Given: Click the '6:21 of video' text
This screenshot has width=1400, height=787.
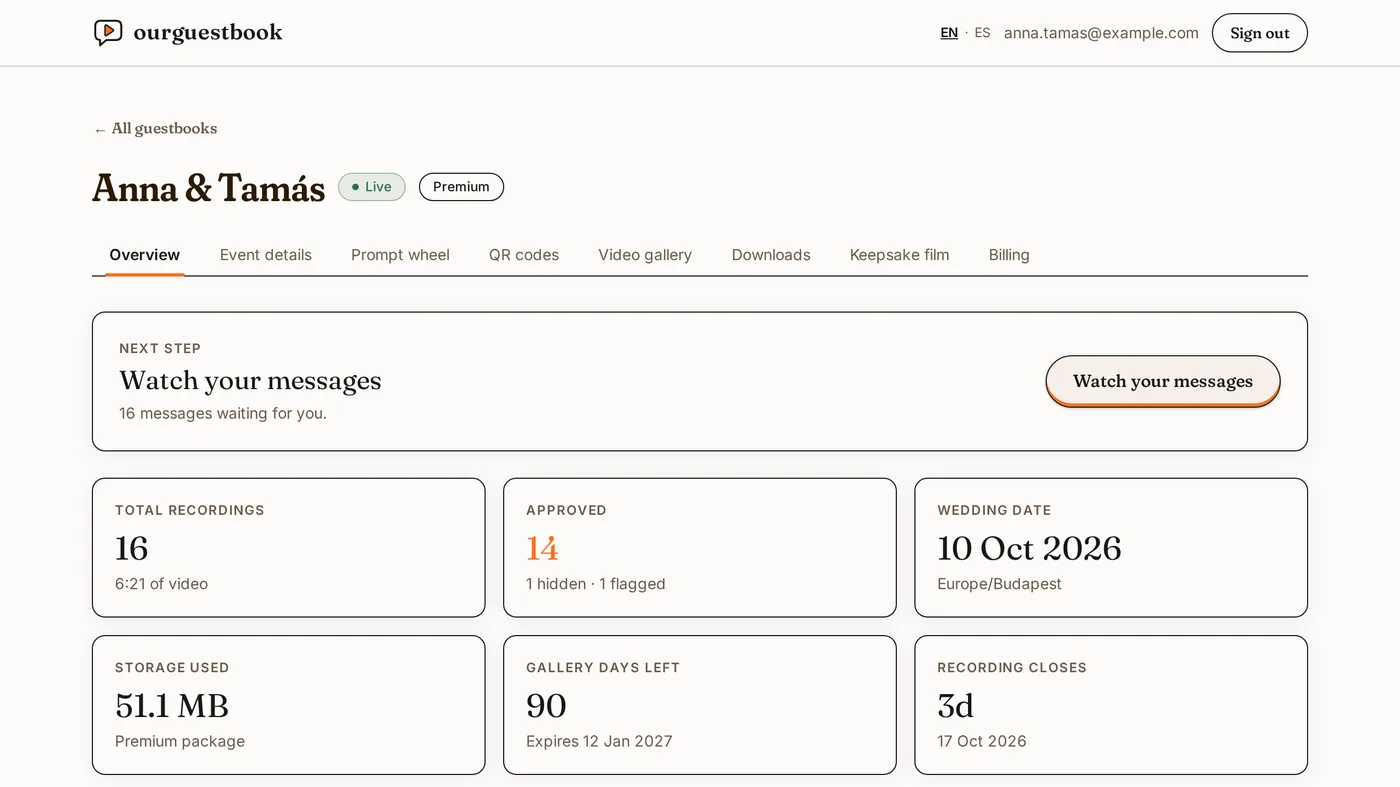Looking at the screenshot, I should coord(162,584).
